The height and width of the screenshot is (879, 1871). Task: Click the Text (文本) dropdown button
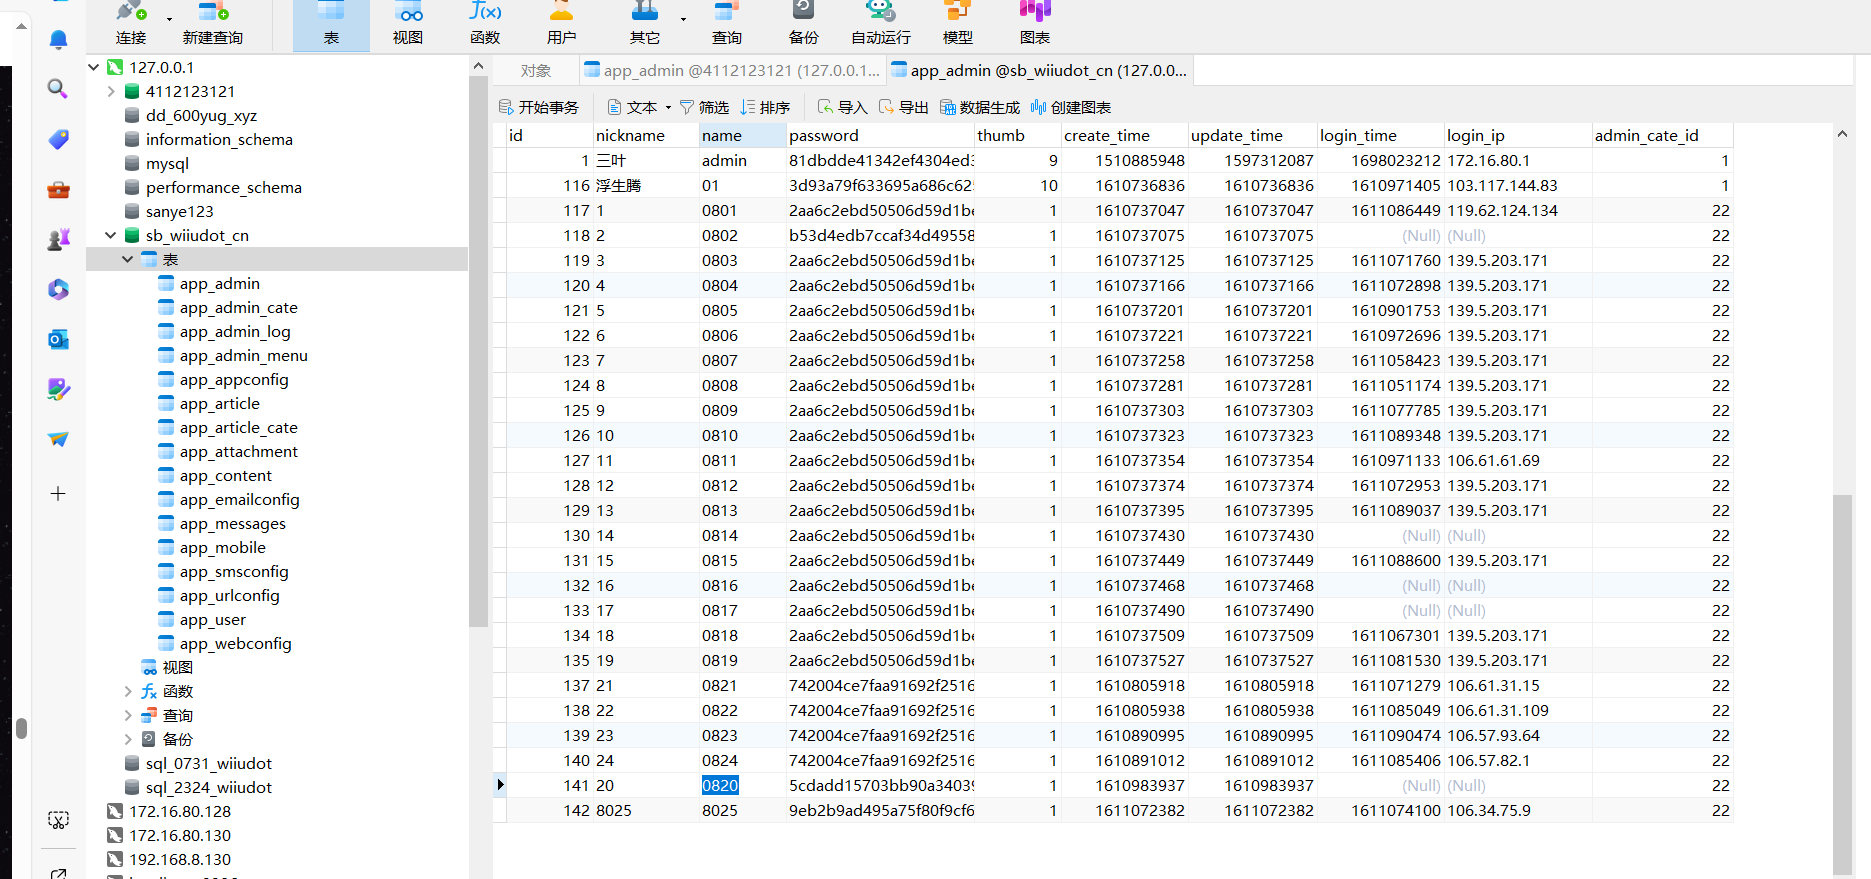[639, 107]
